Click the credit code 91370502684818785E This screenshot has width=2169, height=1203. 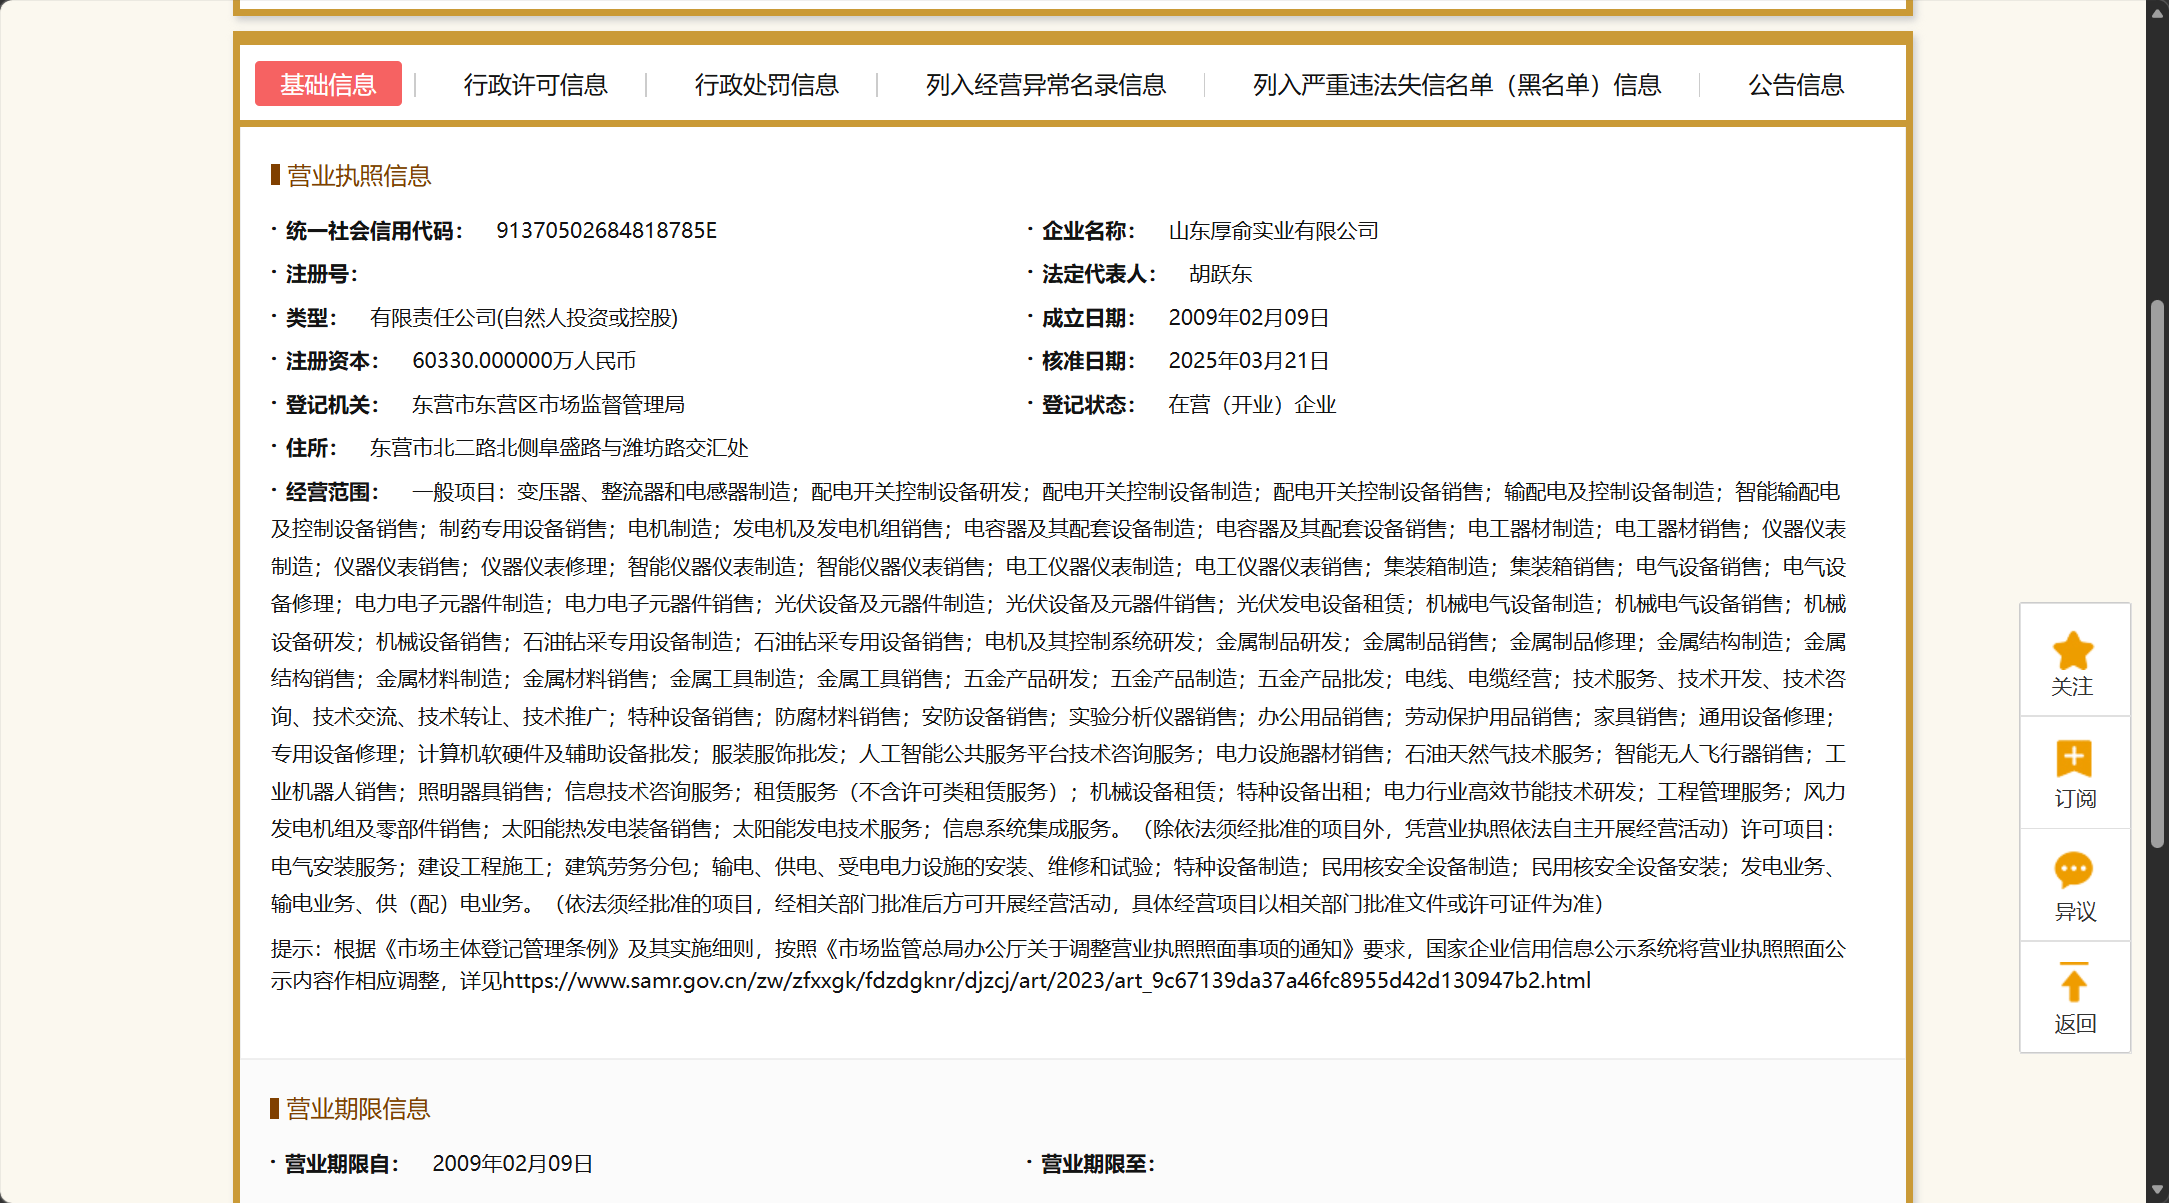[606, 231]
